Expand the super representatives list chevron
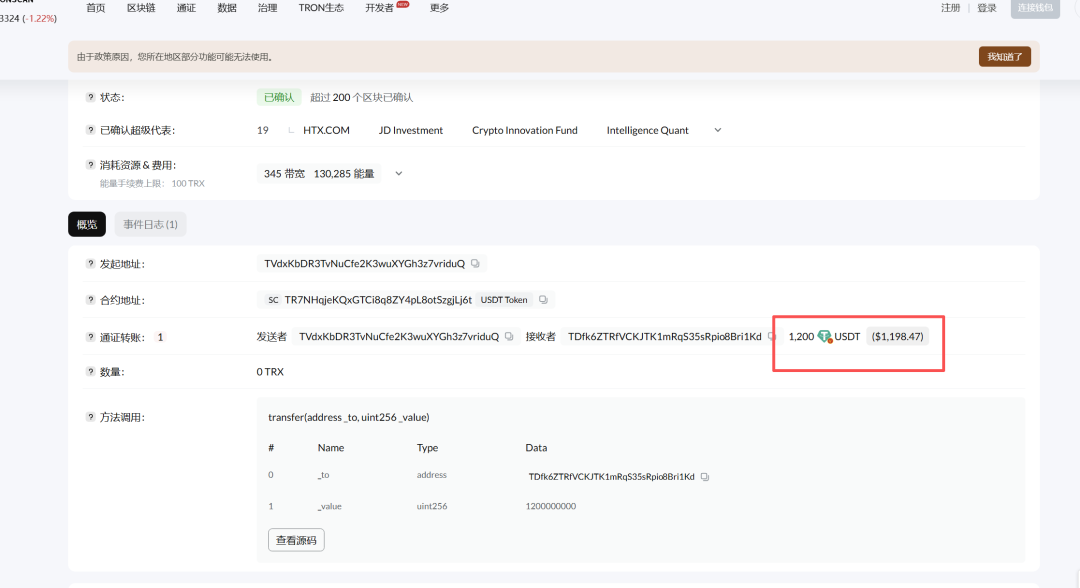 [718, 130]
